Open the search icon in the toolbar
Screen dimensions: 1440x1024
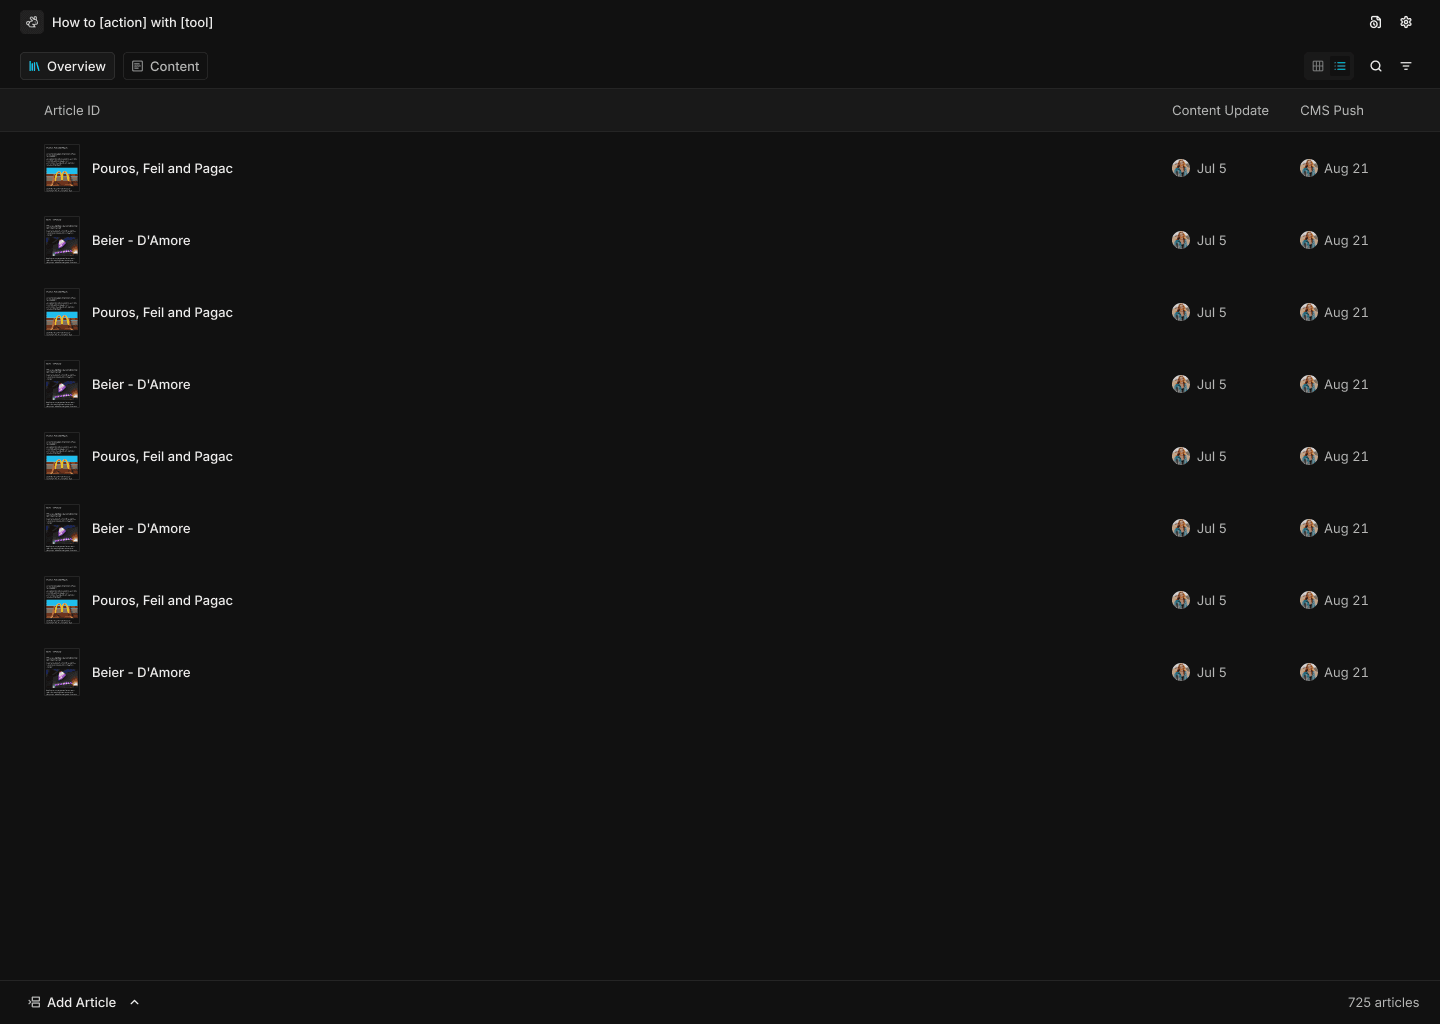[x=1376, y=66]
